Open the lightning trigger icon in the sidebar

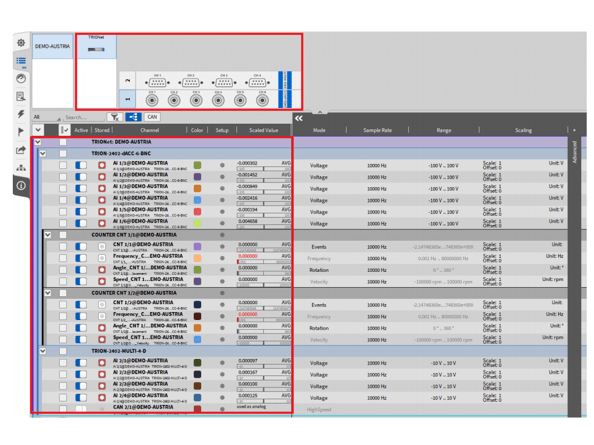(x=21, y=114)
